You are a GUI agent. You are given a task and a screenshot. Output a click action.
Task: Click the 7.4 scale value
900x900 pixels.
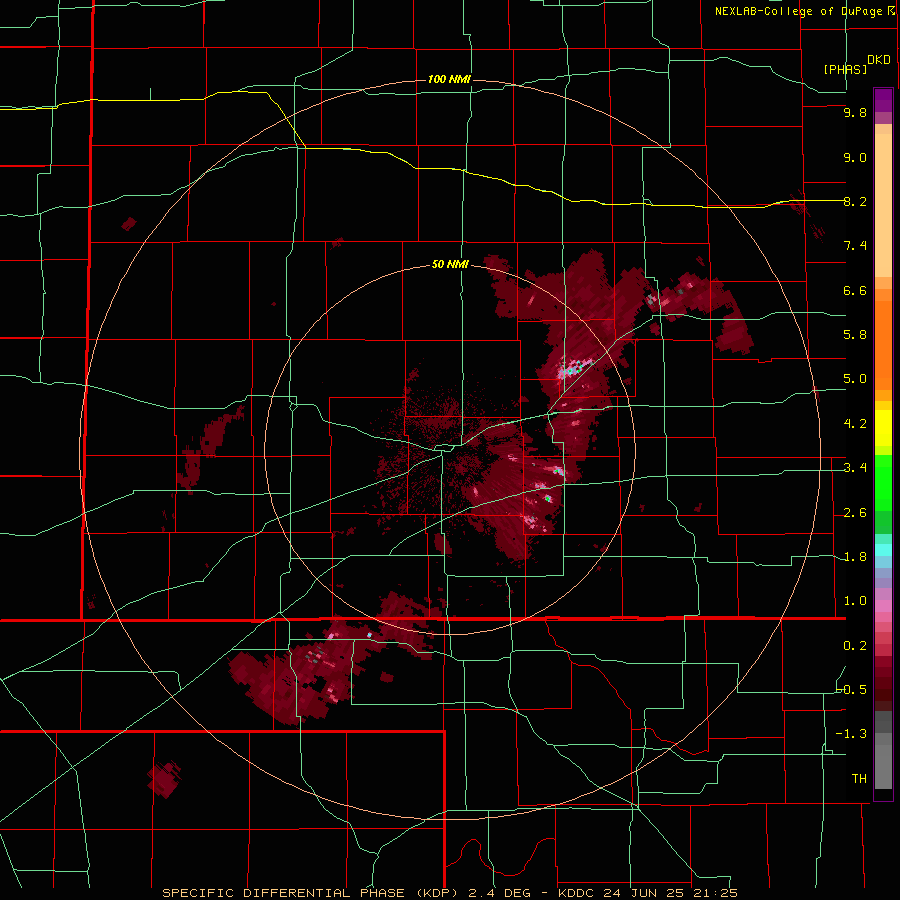point(855,246)
